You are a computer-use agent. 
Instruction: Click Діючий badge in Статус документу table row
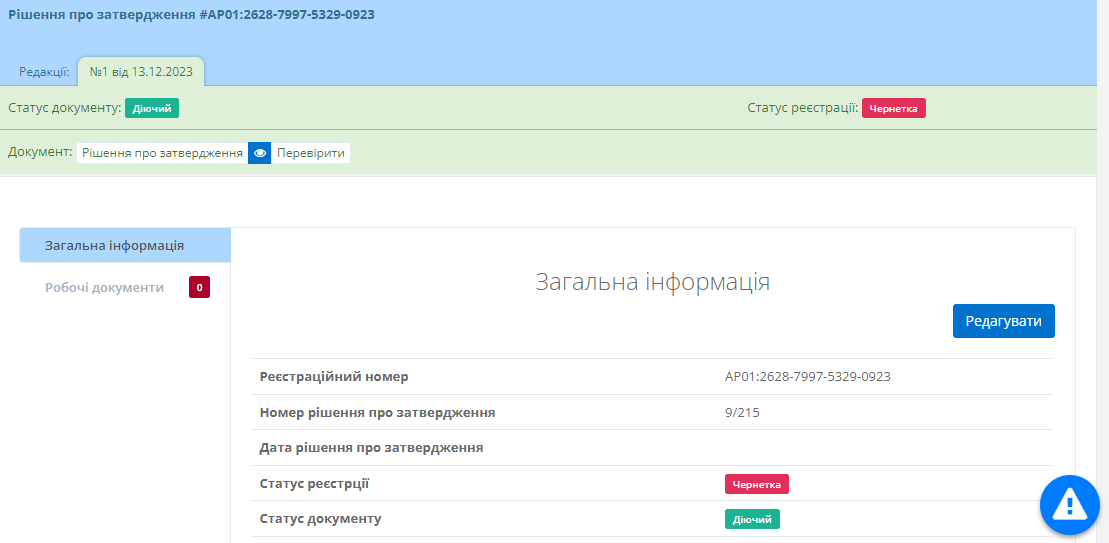[752, 519]
